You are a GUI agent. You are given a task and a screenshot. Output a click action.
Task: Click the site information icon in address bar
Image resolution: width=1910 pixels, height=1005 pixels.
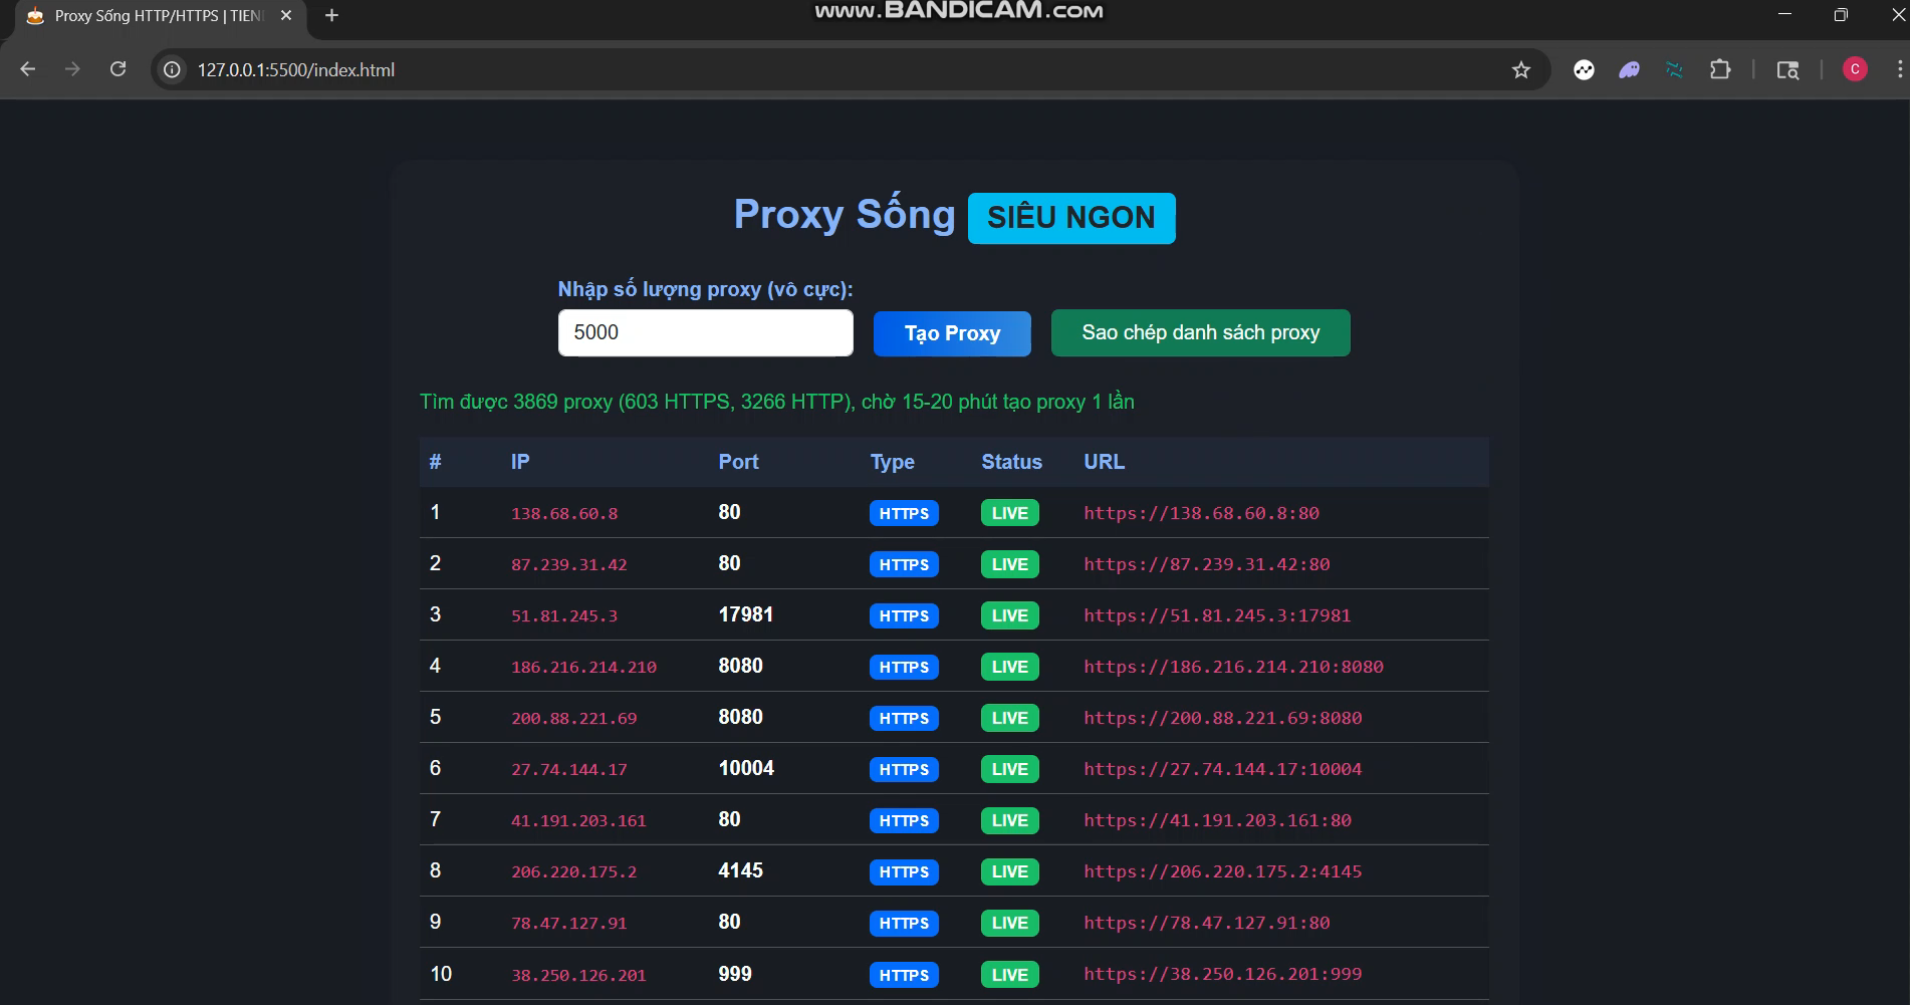coord(172,69)
